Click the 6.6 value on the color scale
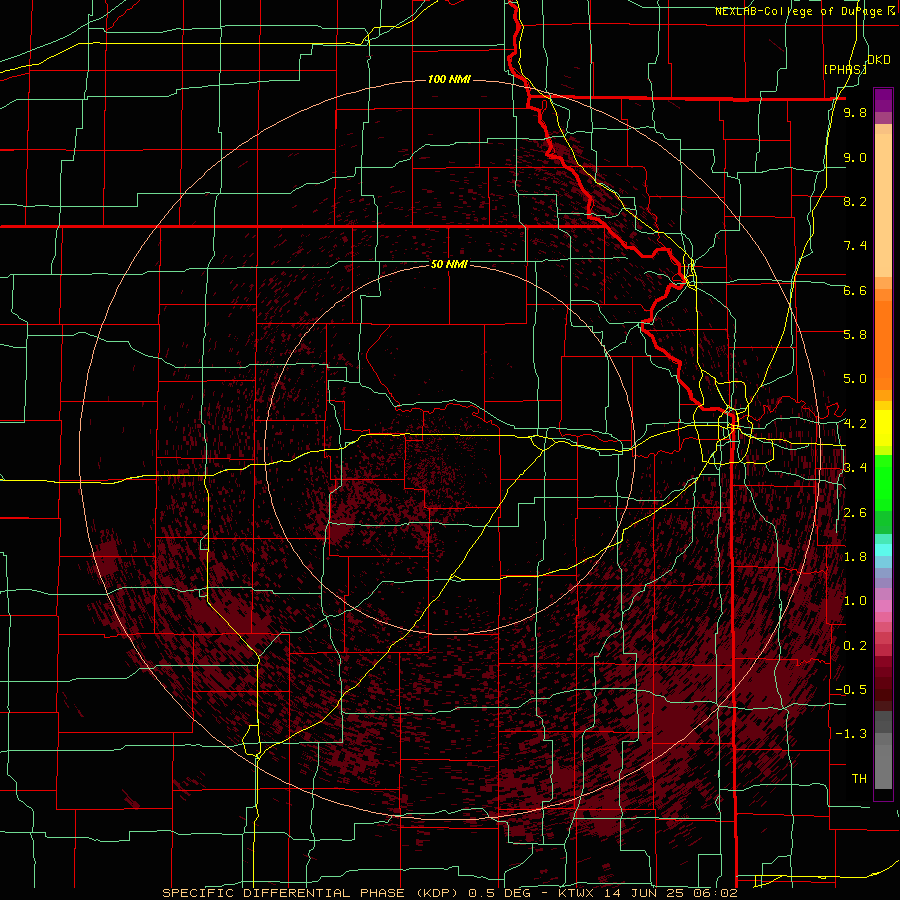This screenshot has height=900, width=900. click(x=855, y=290)
